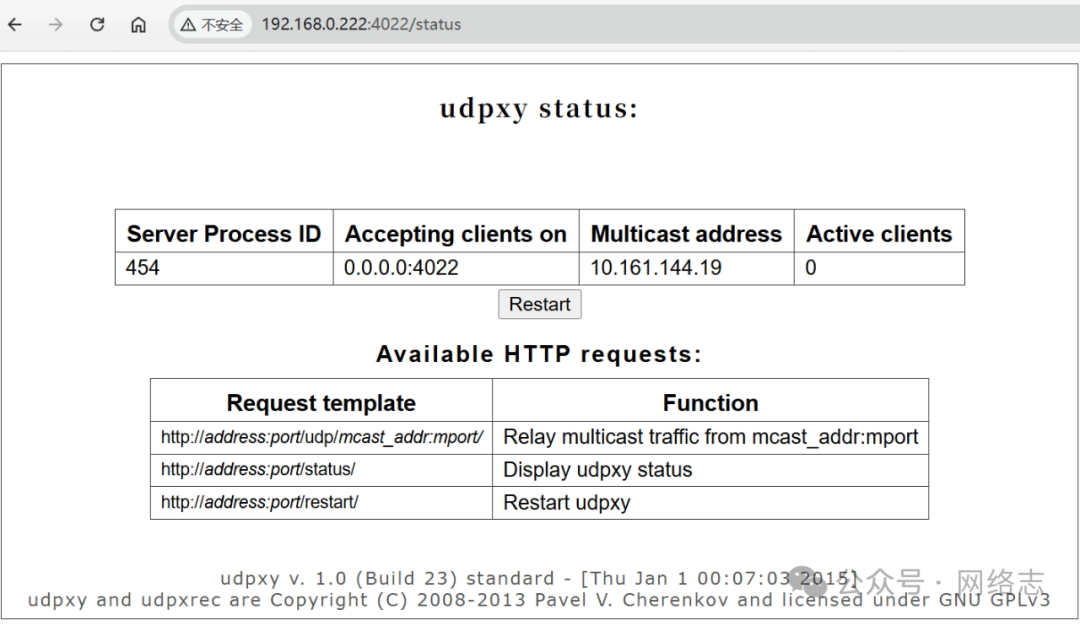Click the copyright Pavel V. Cherenkov line
This screenshot has width=1080, height=626.
coord(539,600)
